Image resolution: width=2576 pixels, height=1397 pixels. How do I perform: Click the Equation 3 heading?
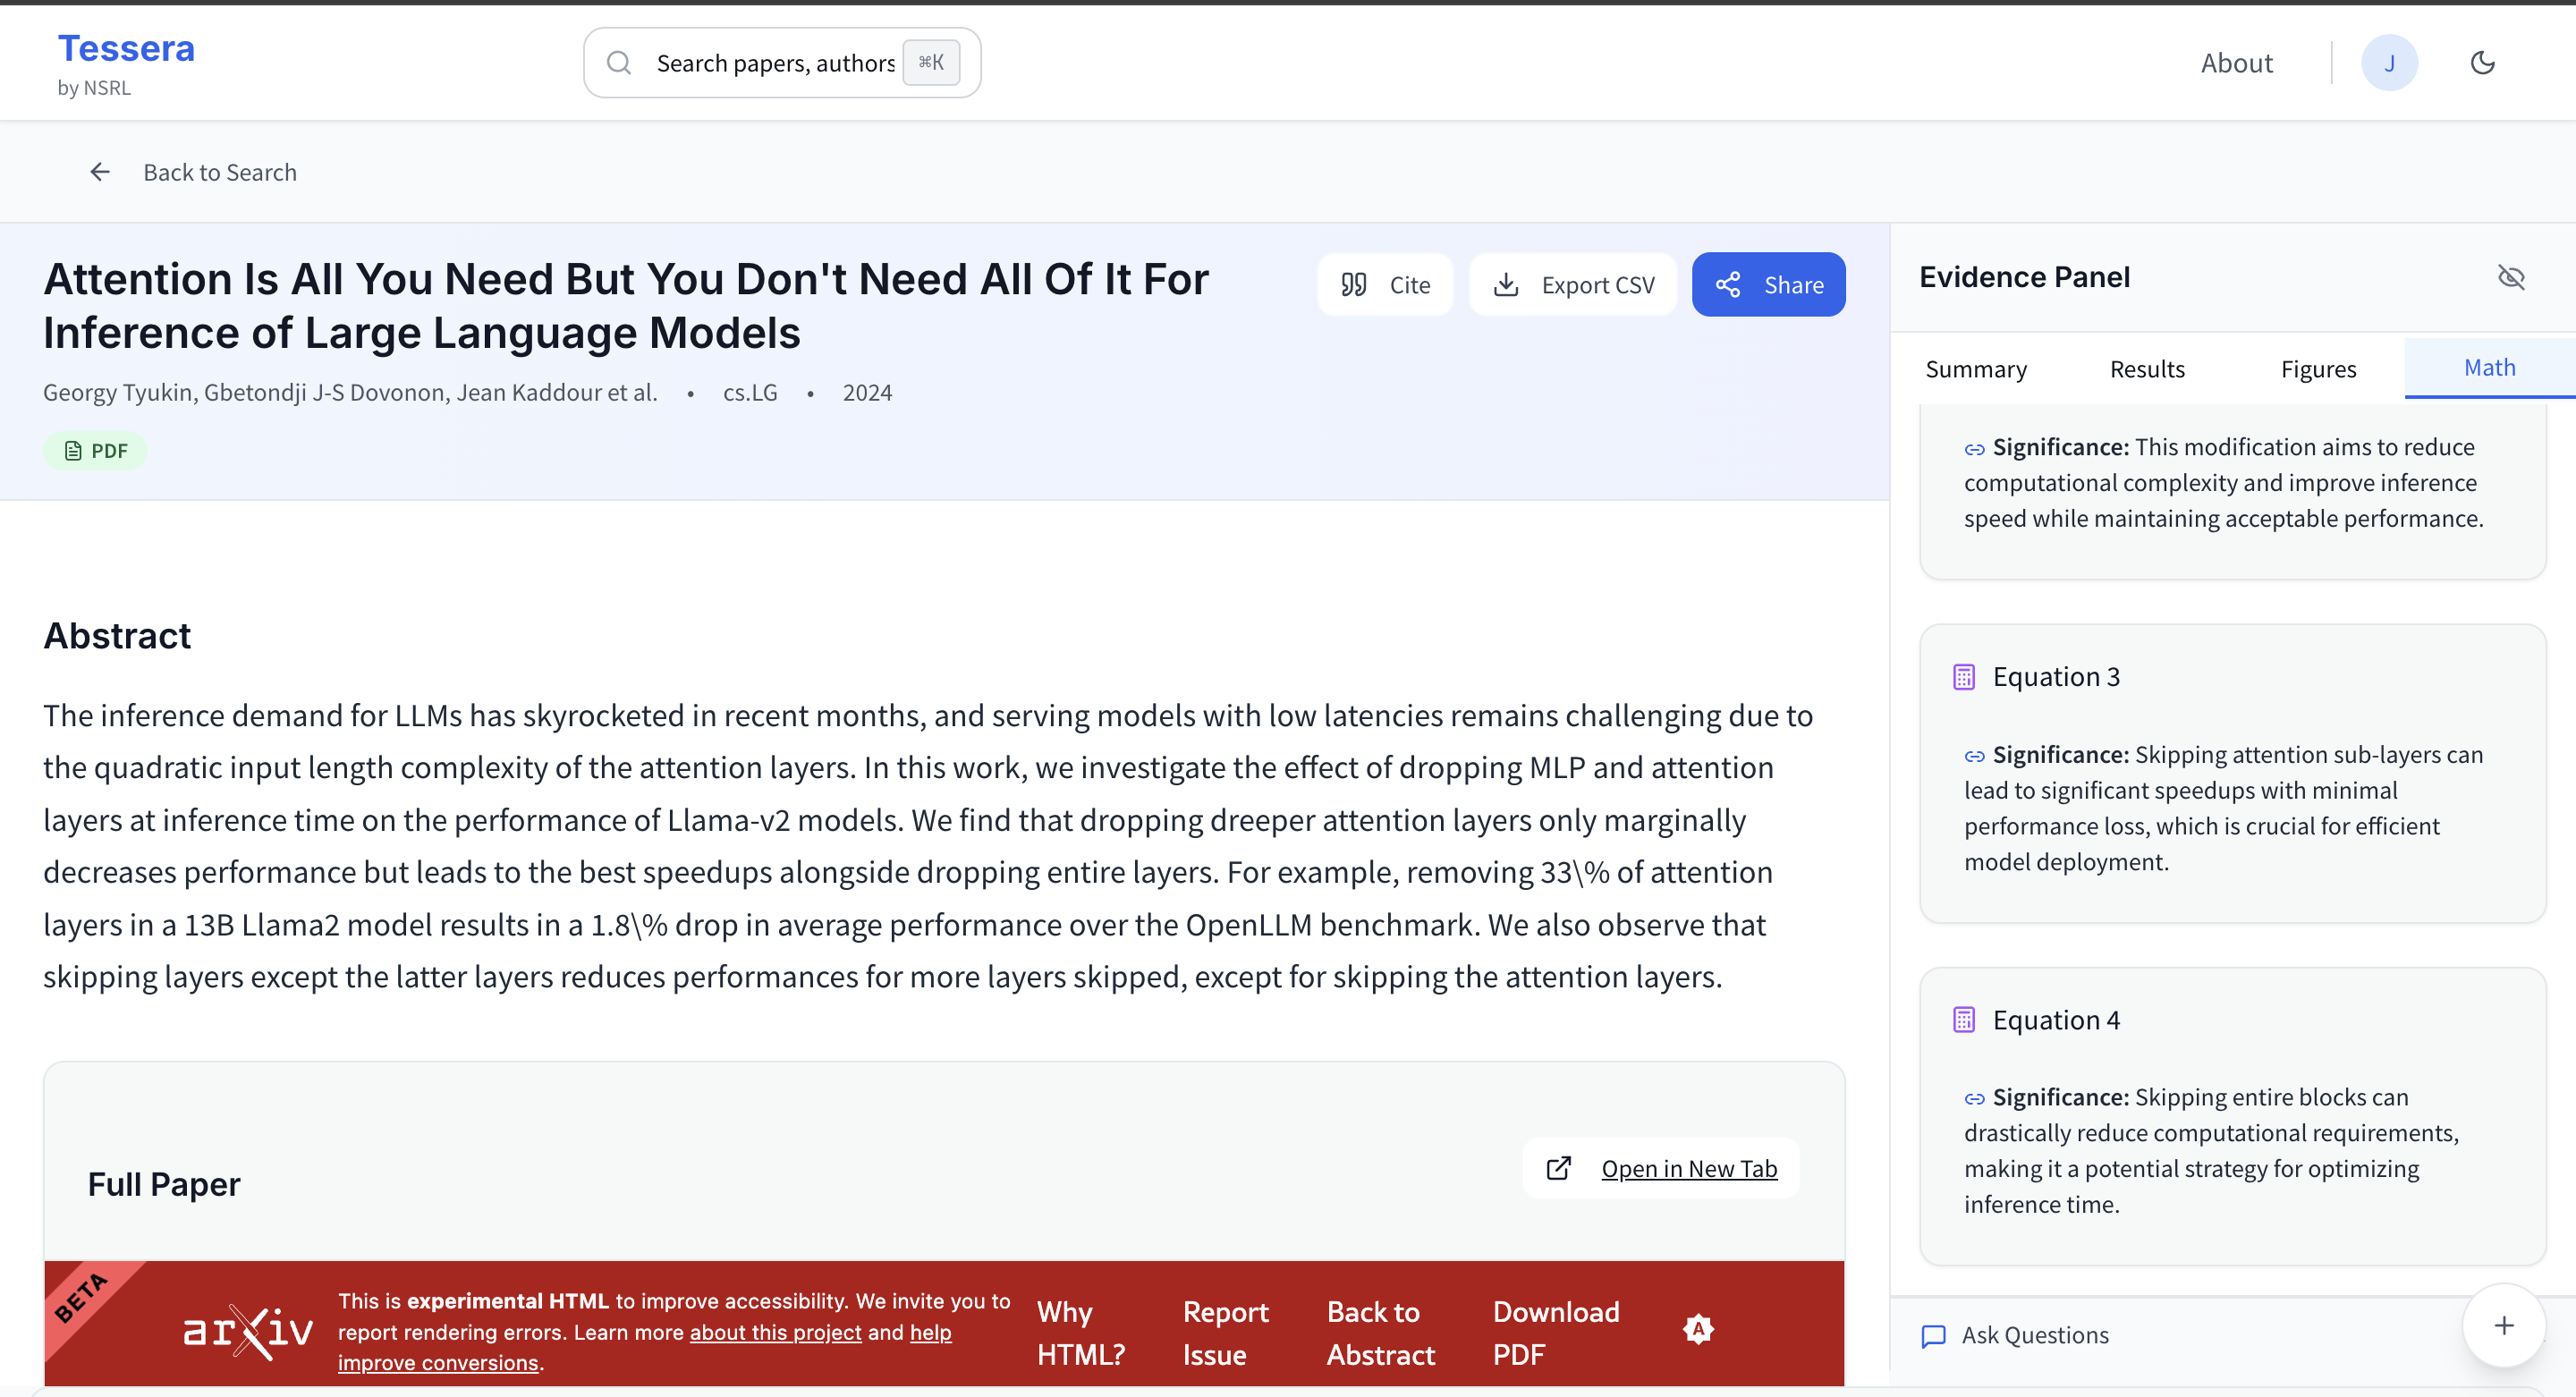2056,677
